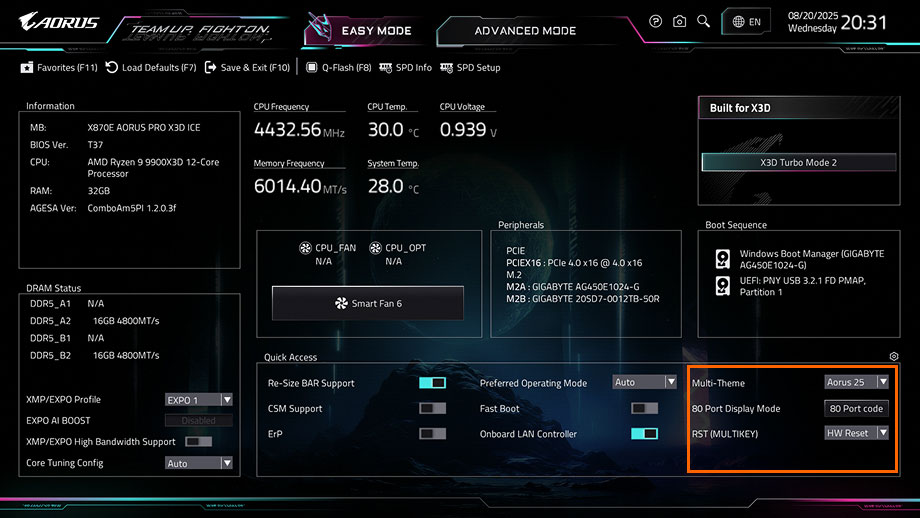
Task: Open Favorites using the star icon
Action: (27, 68)
